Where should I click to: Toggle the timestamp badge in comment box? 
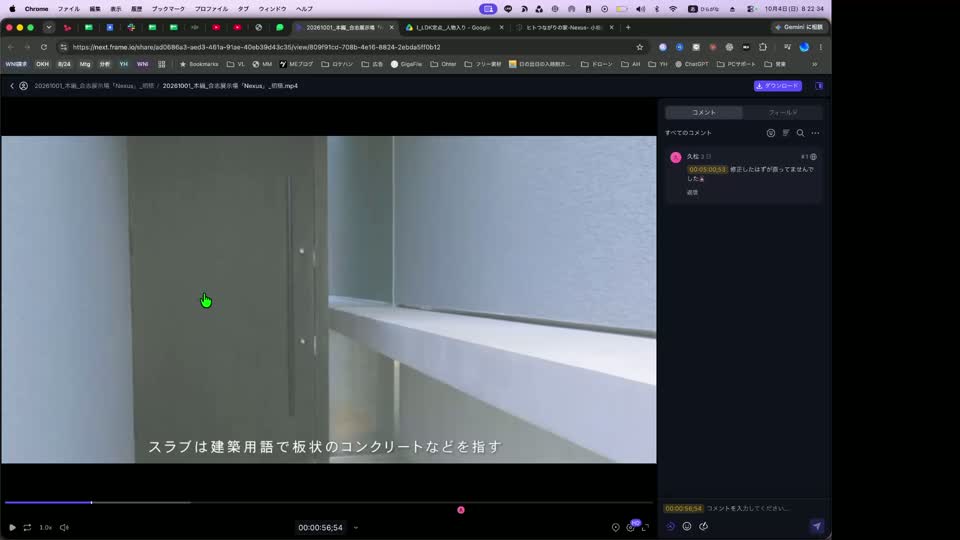coord(683,508)
